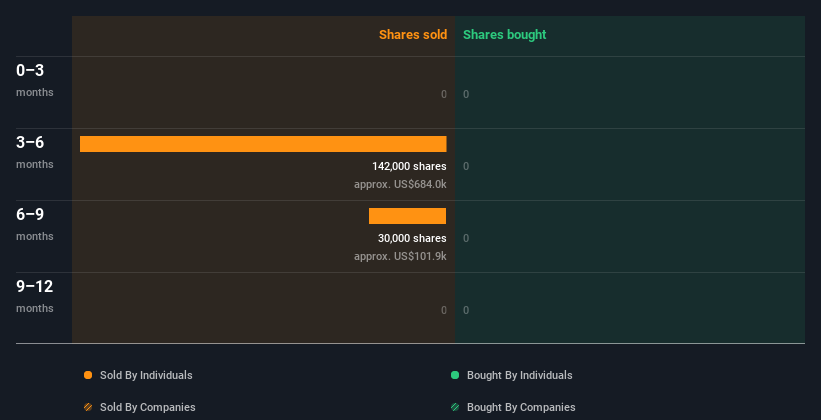Click the 30,000 shares label

click(x=412, y=238)
